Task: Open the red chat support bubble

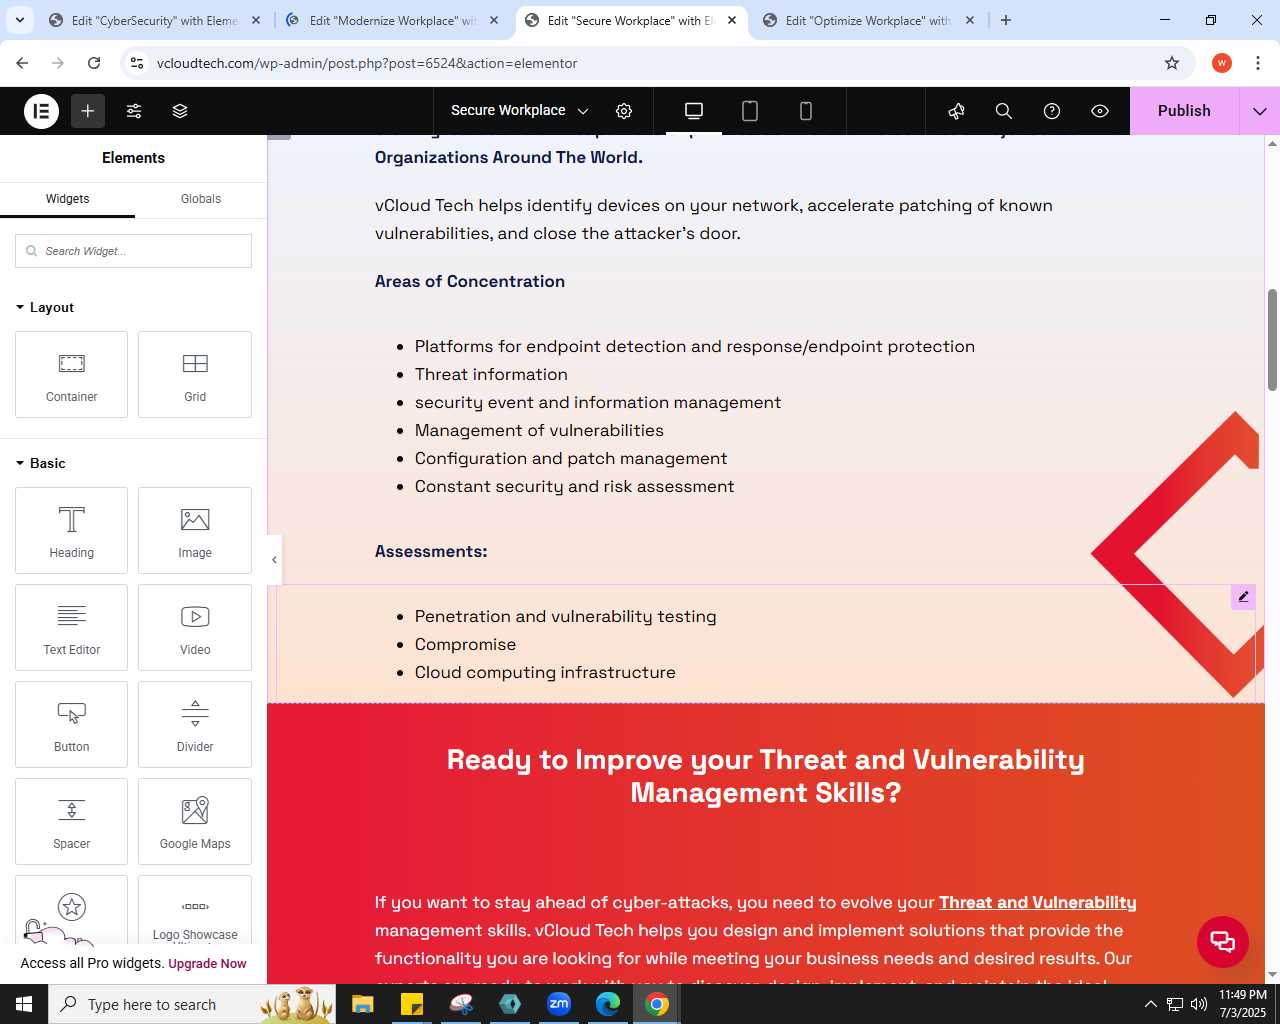Action: (x=1223, y=941)
